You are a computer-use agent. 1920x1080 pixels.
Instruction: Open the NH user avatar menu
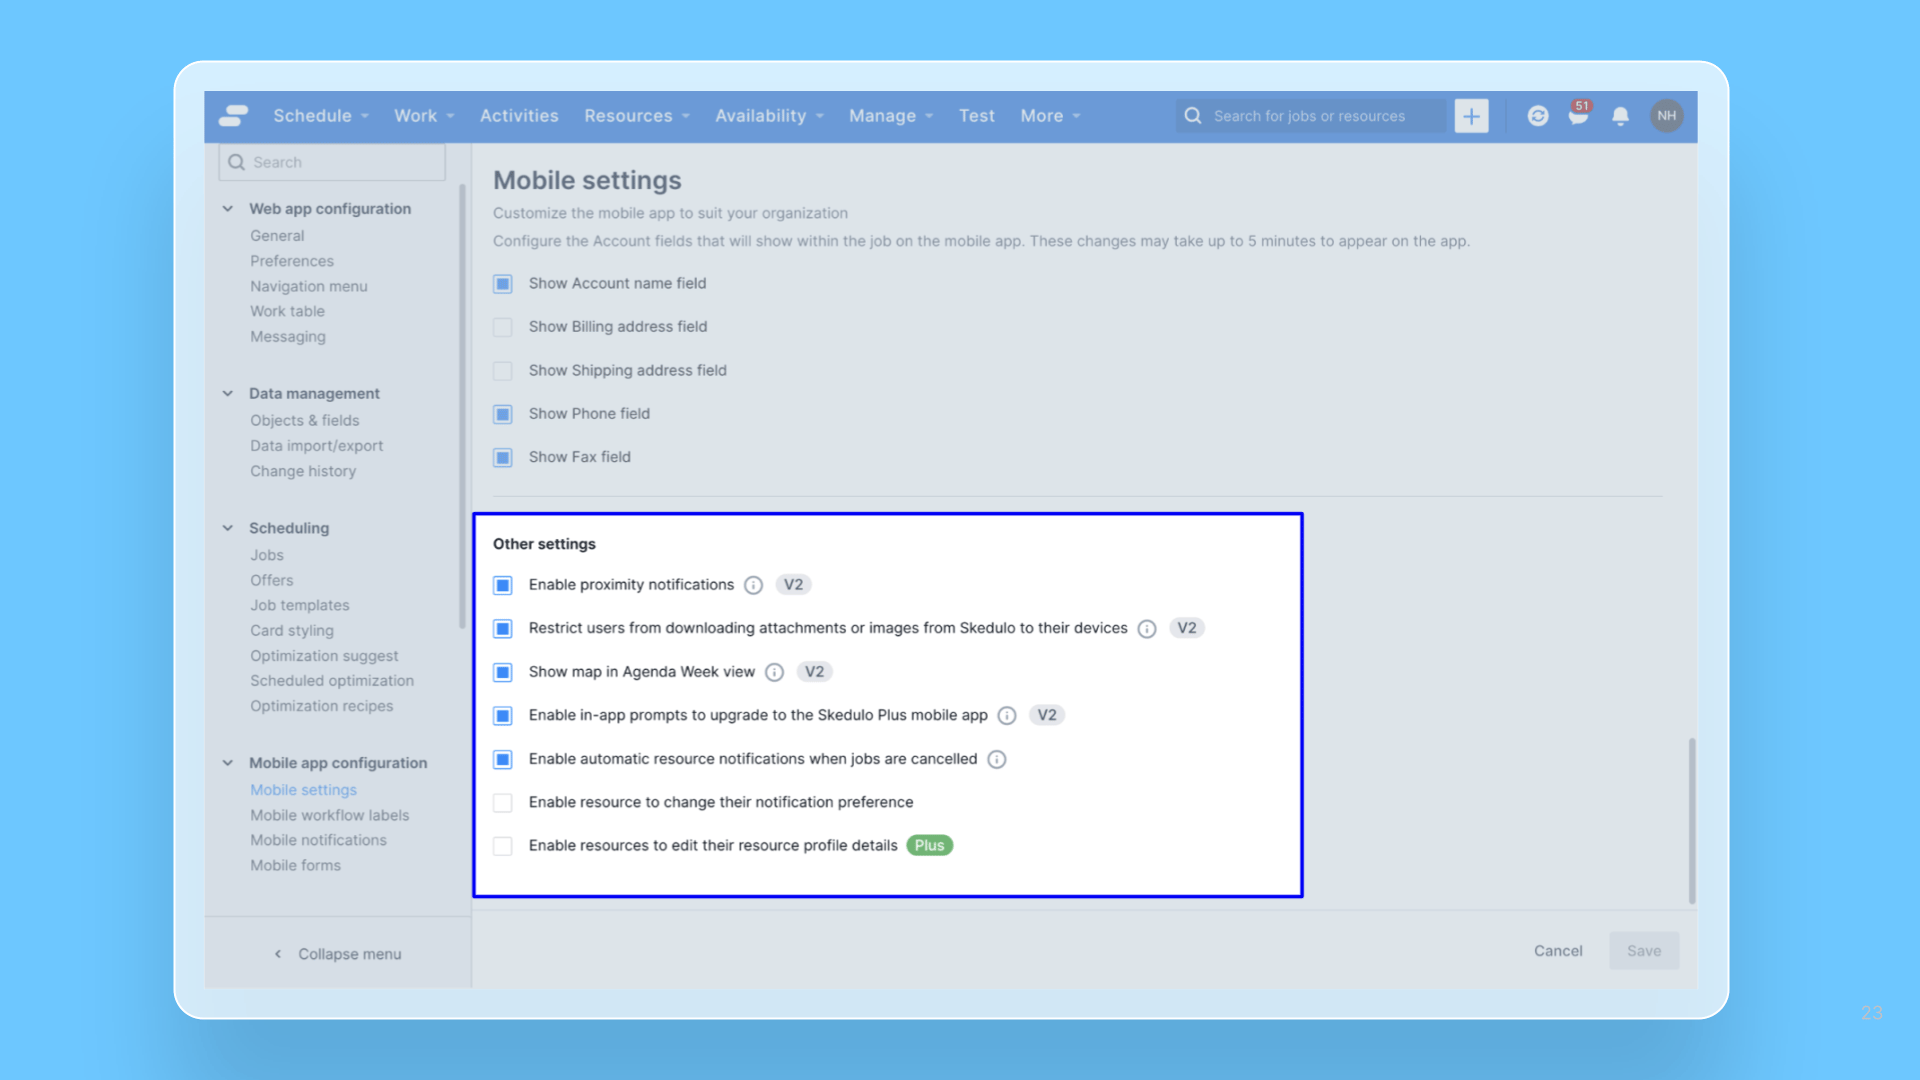(1666, 116)
